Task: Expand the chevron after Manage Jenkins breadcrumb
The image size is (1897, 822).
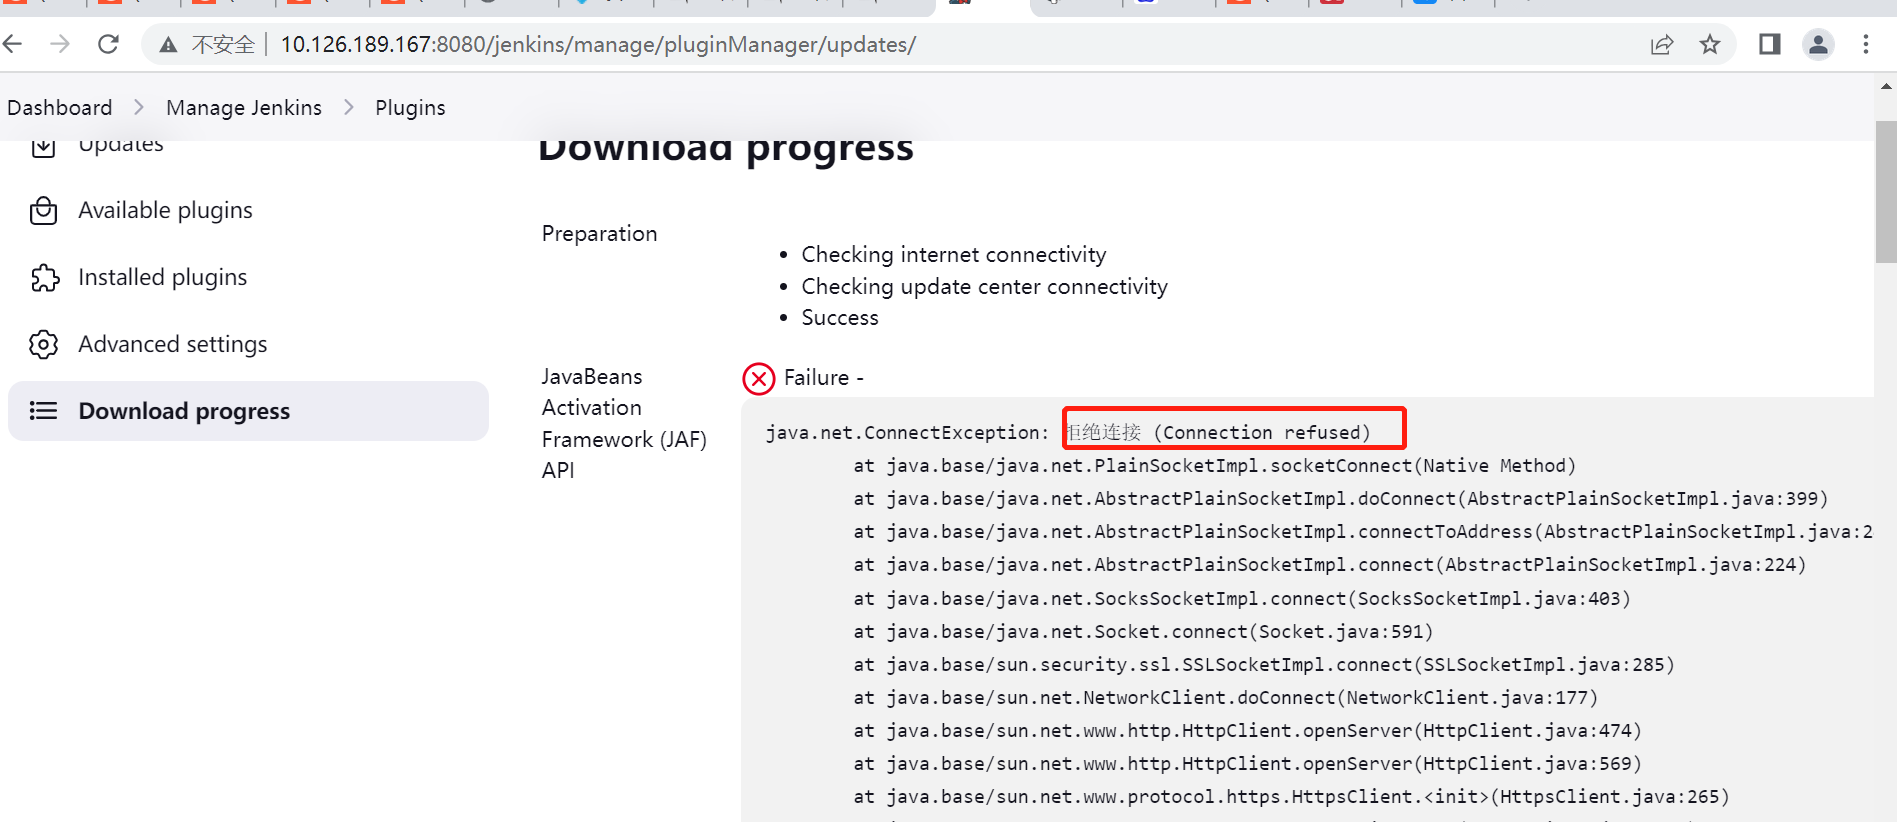Action: 349,107
